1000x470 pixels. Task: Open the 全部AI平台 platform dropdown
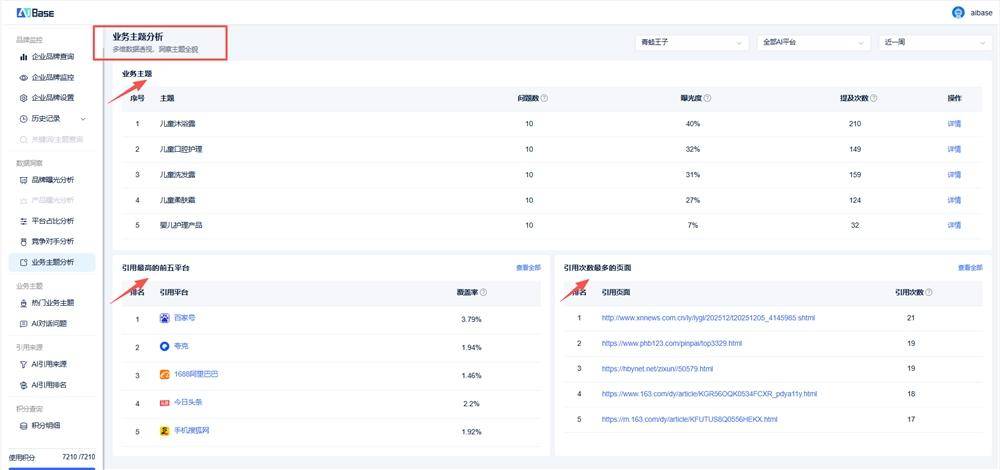coord(814,43)
